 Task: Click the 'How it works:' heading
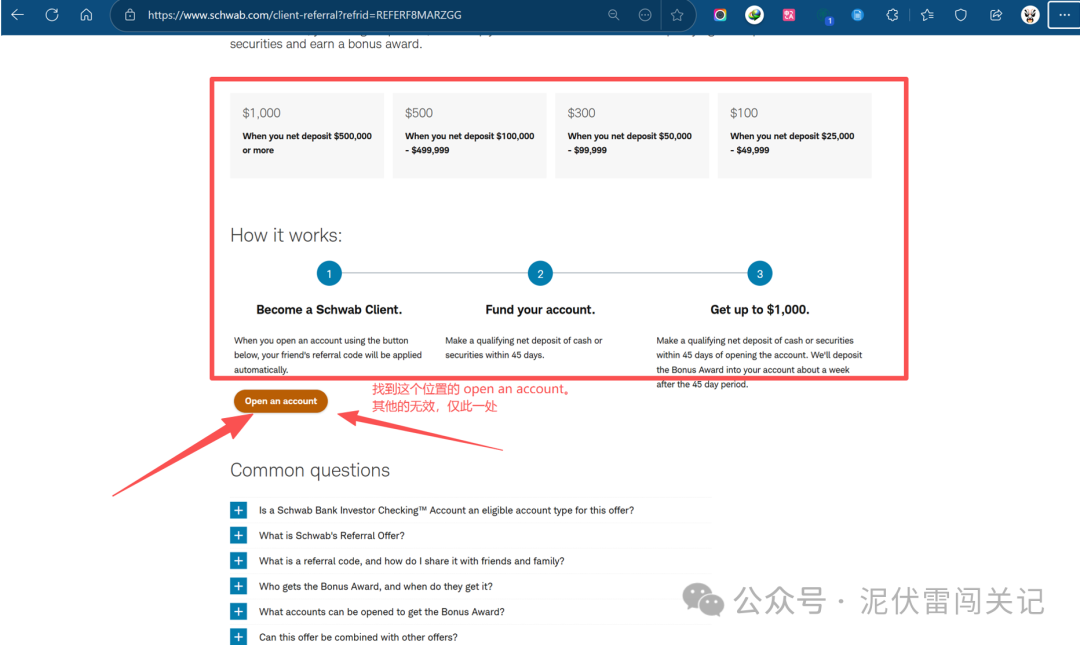[286, 235]
